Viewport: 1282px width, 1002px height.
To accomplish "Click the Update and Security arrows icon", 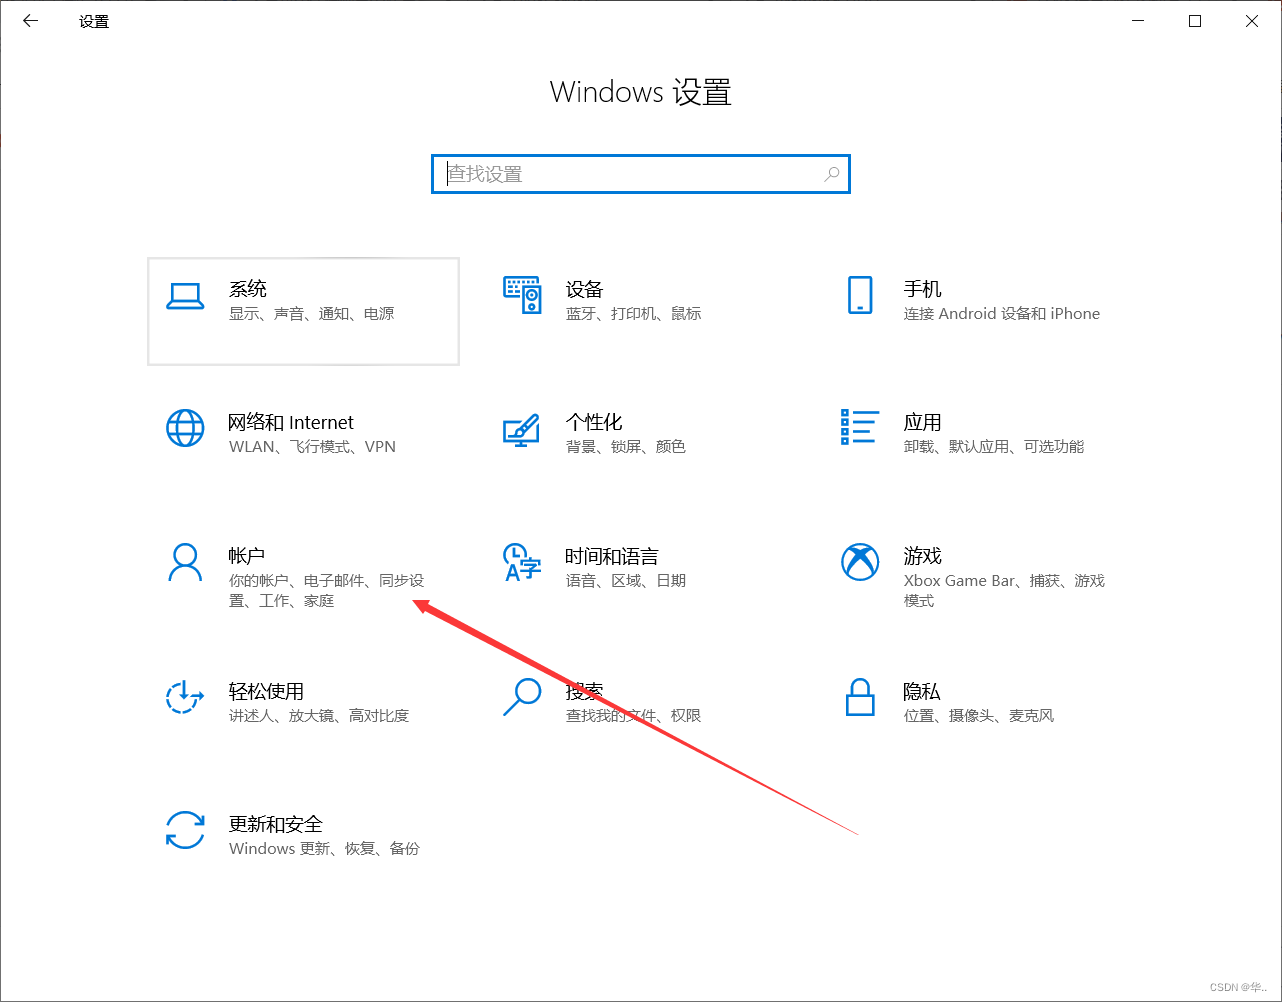I will point(185,830).
